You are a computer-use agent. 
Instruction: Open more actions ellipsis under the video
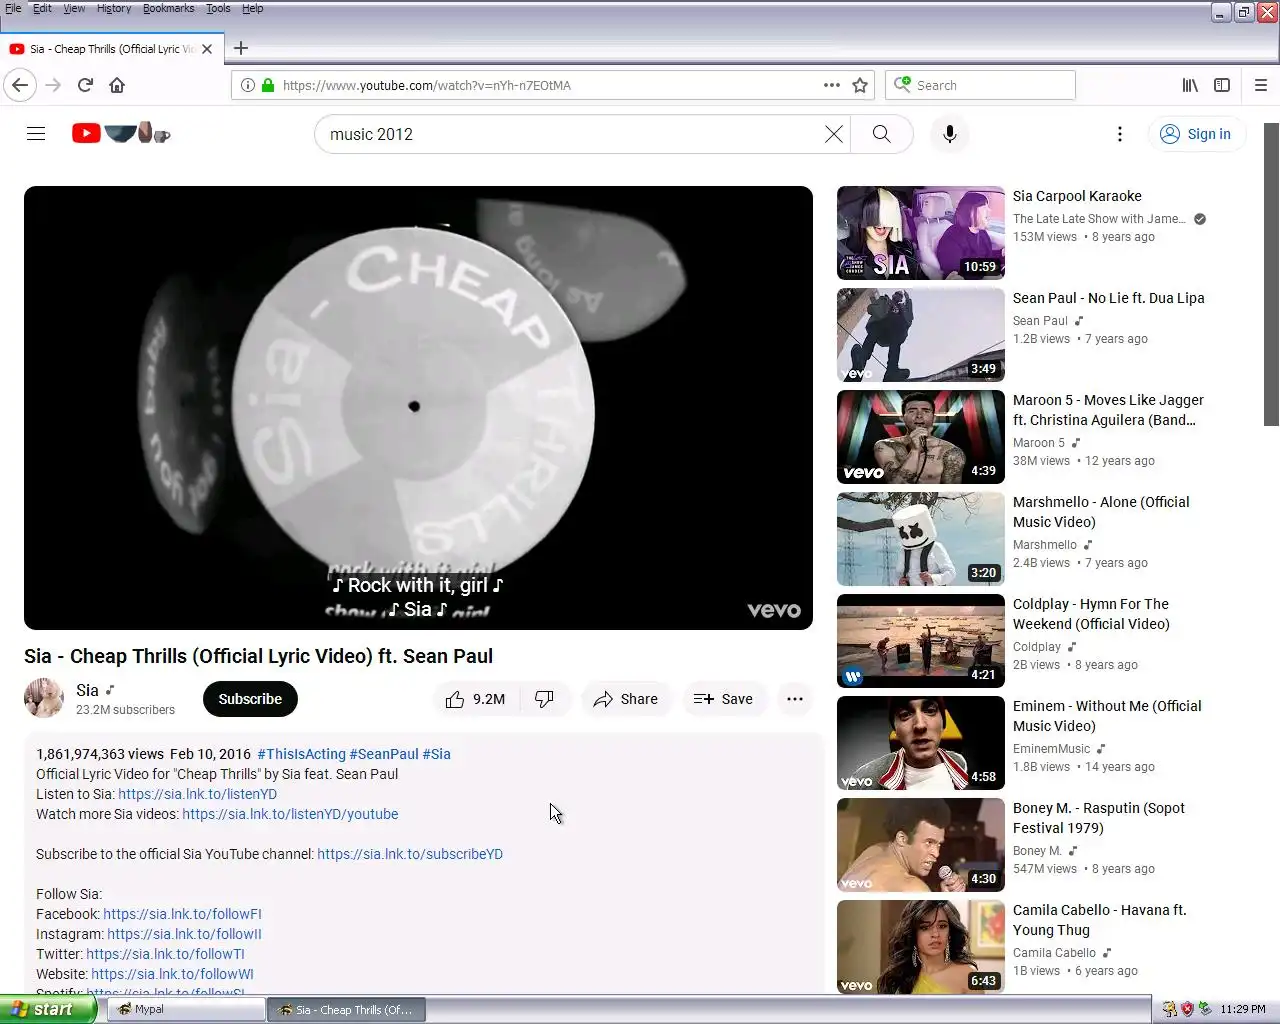795,699
